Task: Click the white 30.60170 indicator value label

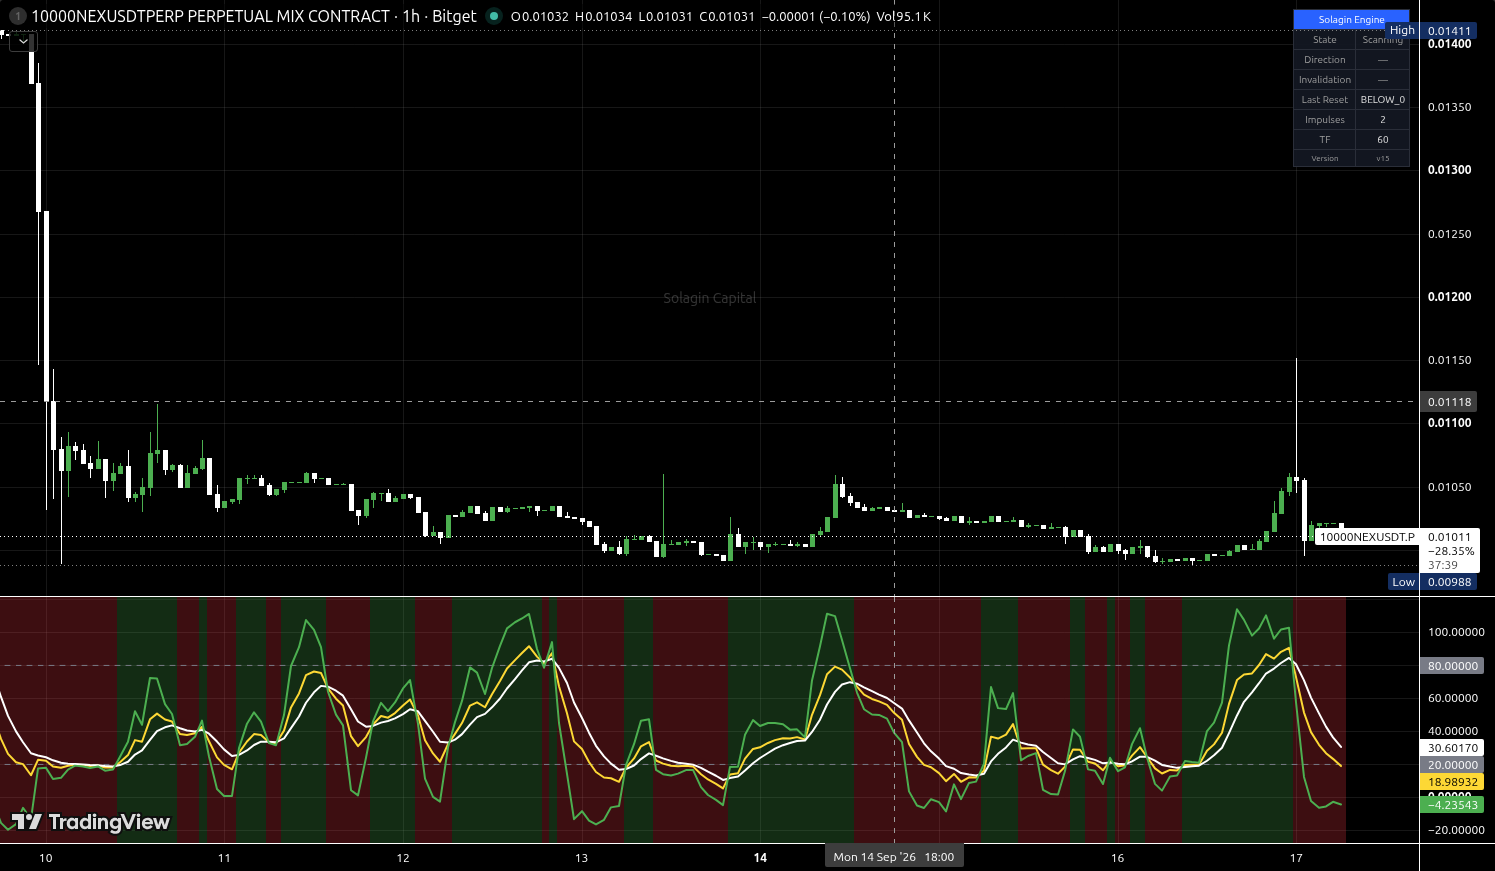Action: pyautogui.click(x=1452, y=748)
